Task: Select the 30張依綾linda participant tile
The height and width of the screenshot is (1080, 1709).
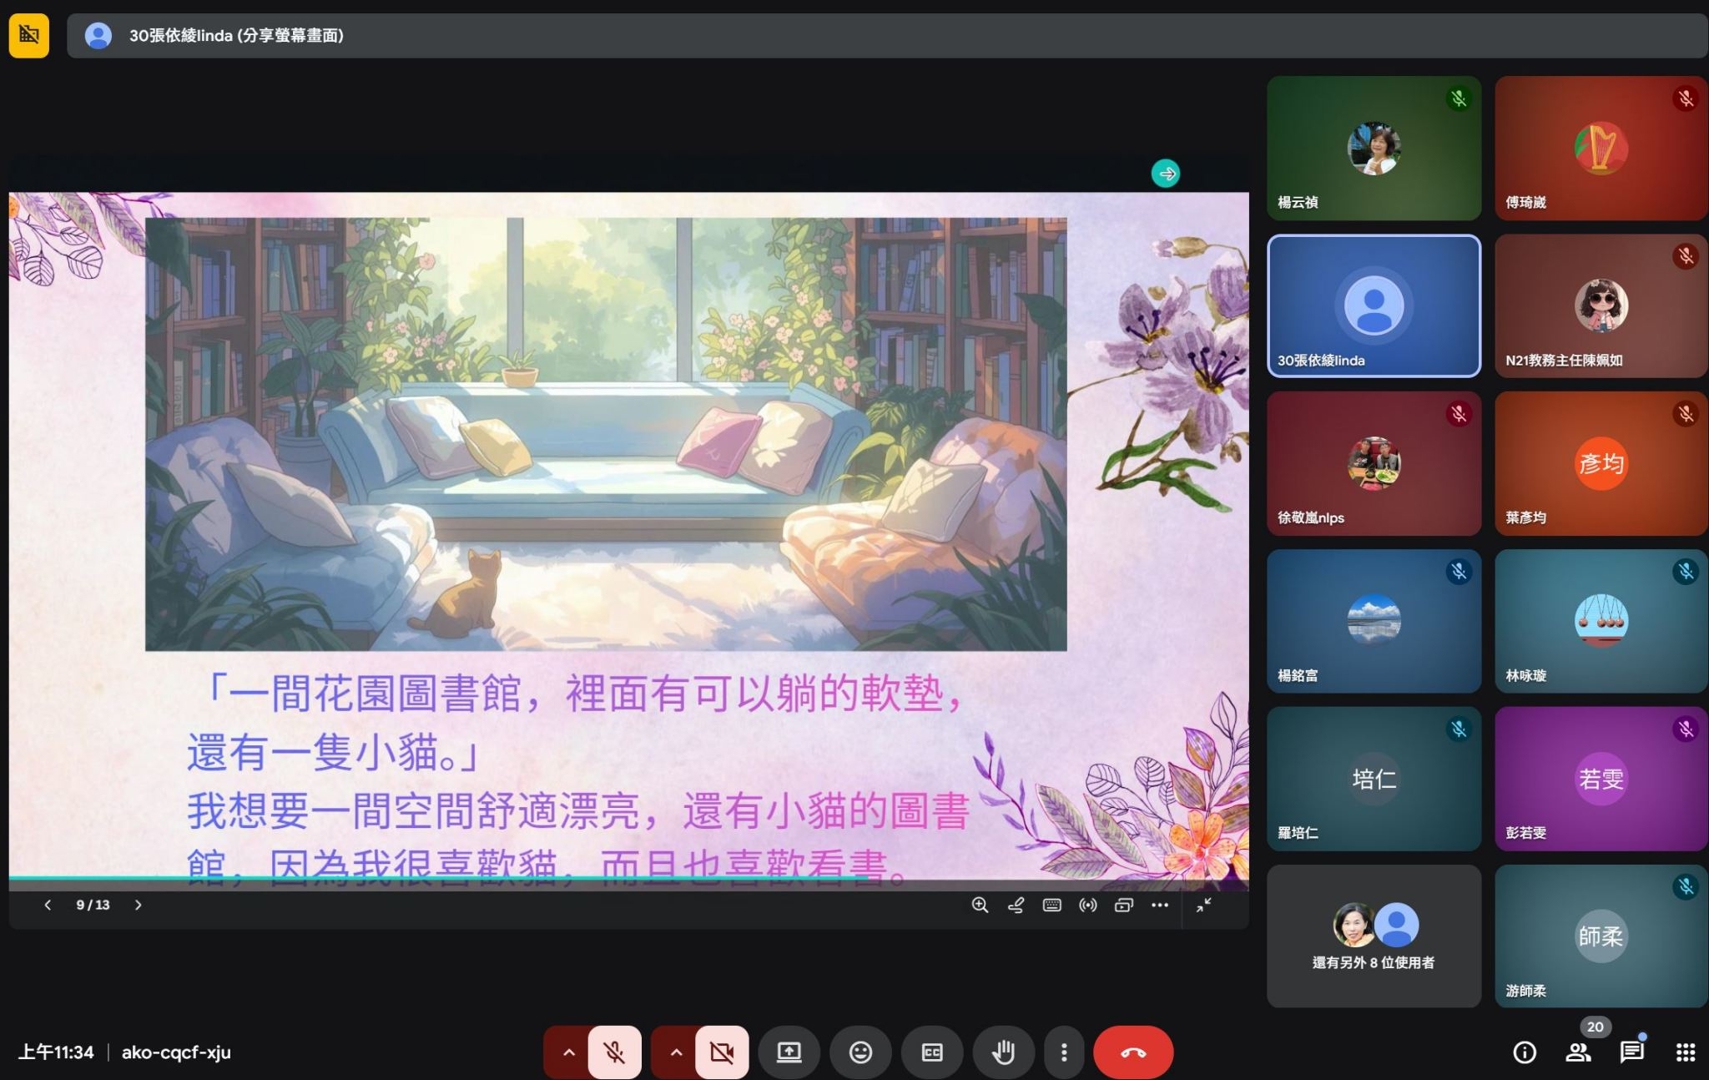Action: pos(1373,306)
